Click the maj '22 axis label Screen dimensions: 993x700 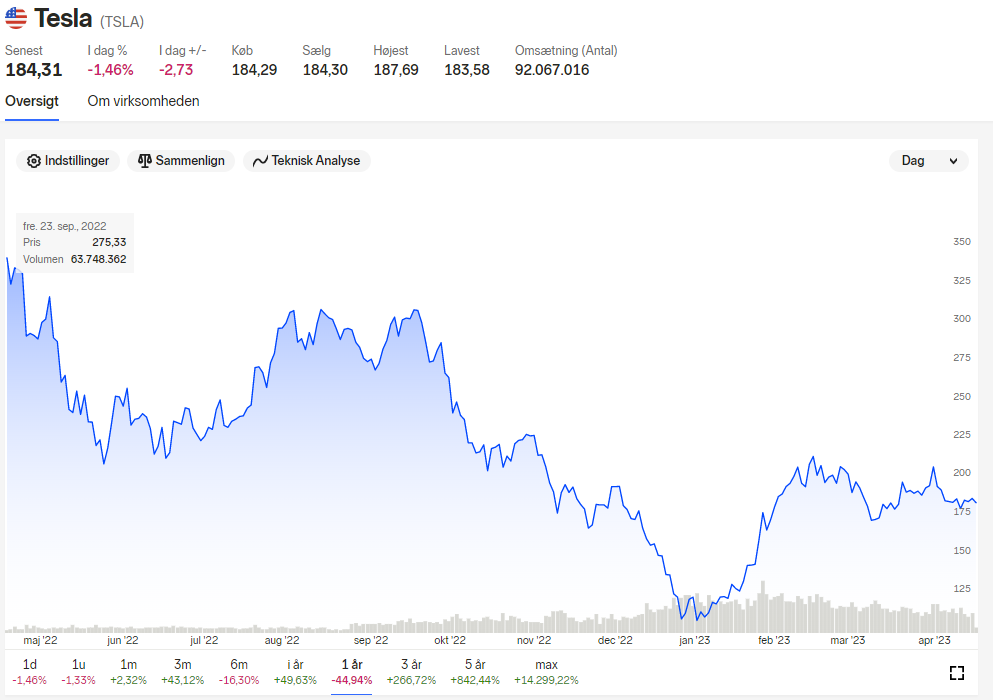[x=40, y=640]
